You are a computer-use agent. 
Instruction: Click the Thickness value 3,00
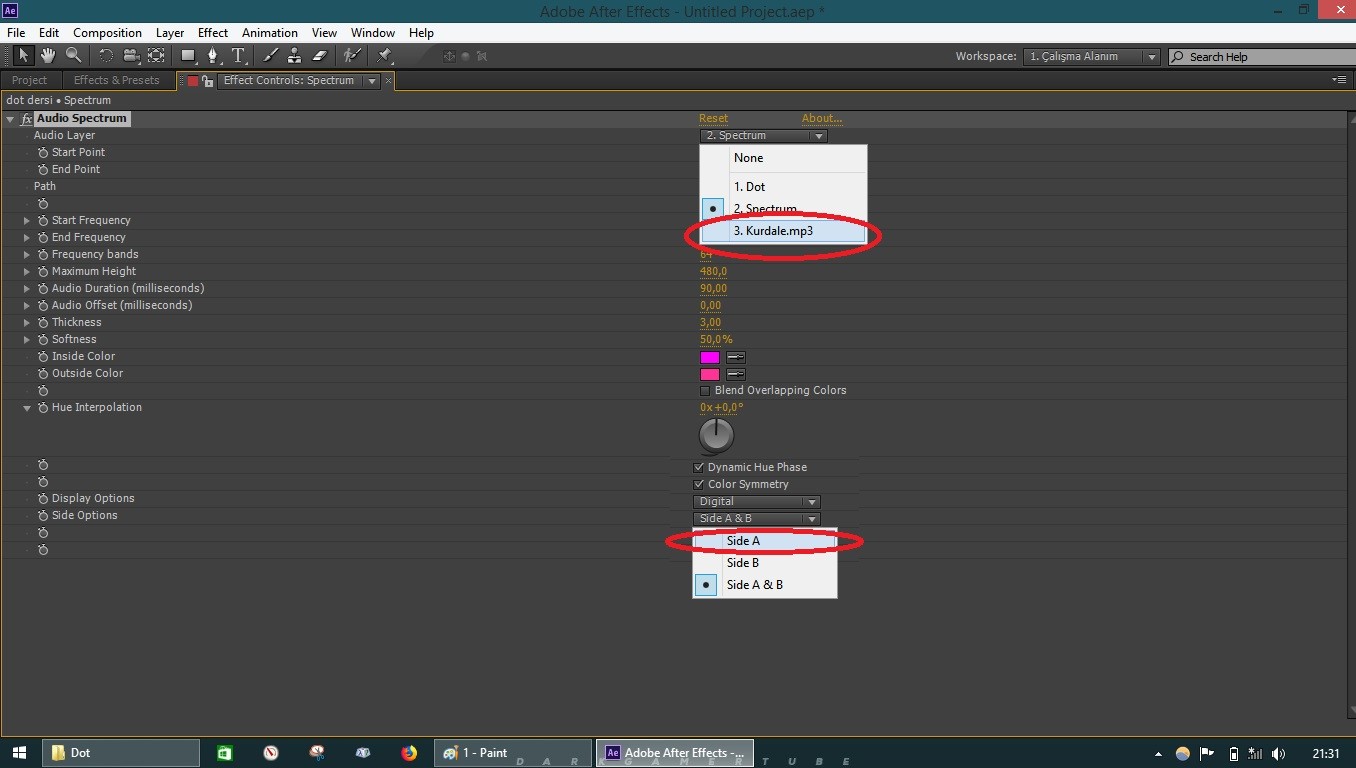[710, 323]
